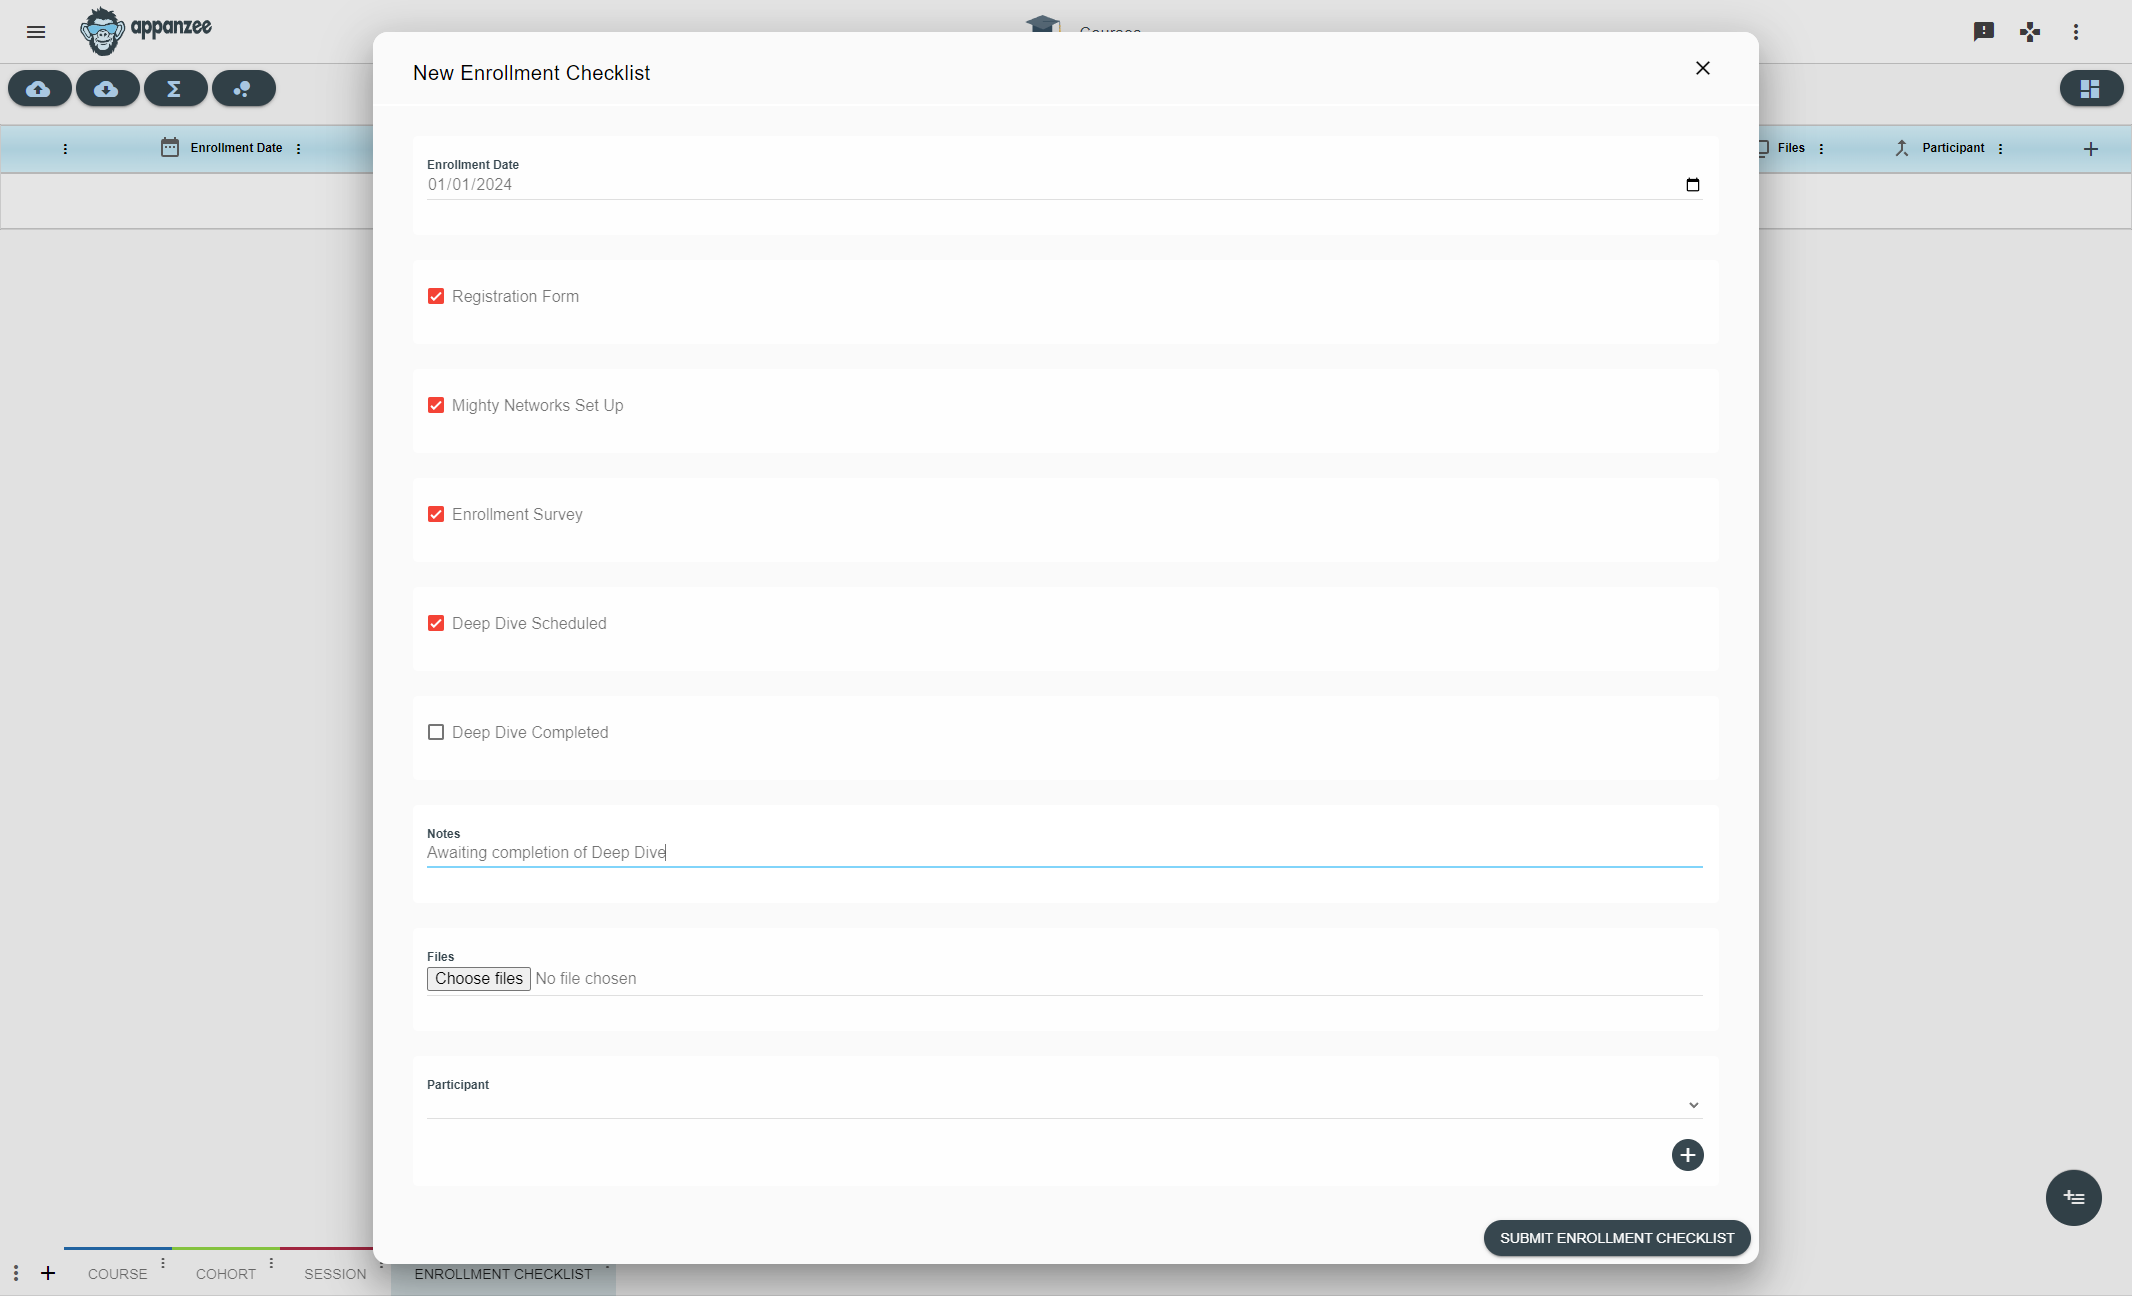Image resolution: width=2132 pixels, height=1296 pixels.
Task: Uncheck the Enrollment Survey checkbox
Action: 436,514
